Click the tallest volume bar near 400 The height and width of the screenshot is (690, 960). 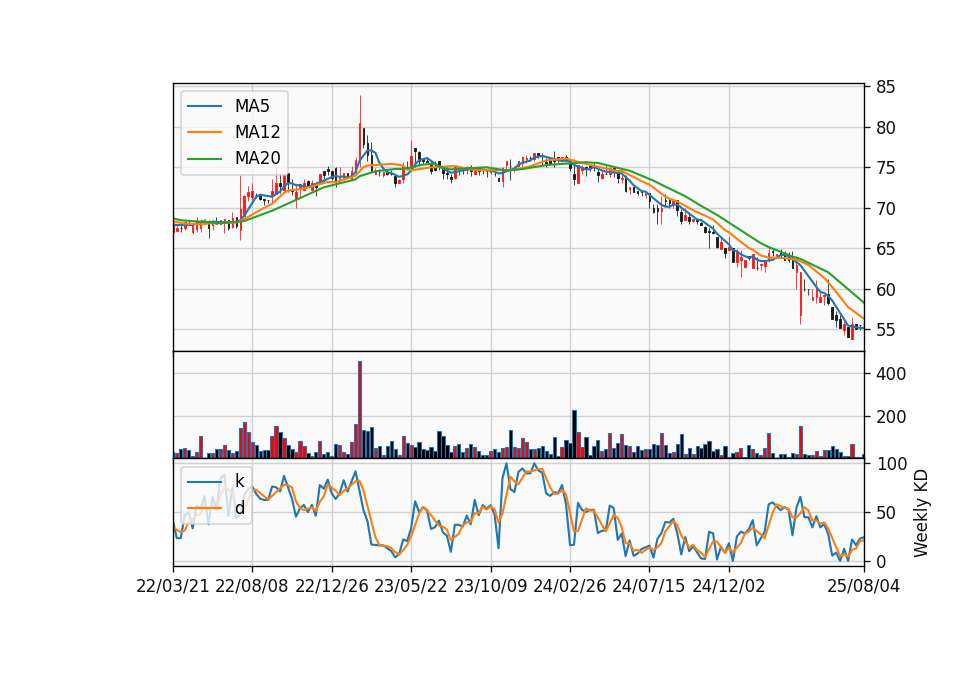coord(360,410)
